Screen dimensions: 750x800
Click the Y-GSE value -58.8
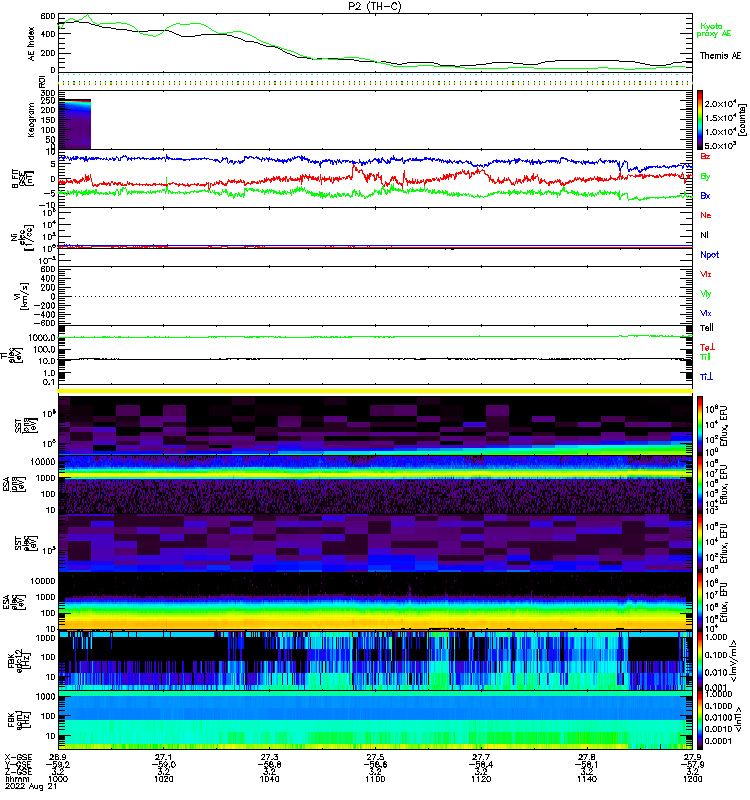point(269,764)
